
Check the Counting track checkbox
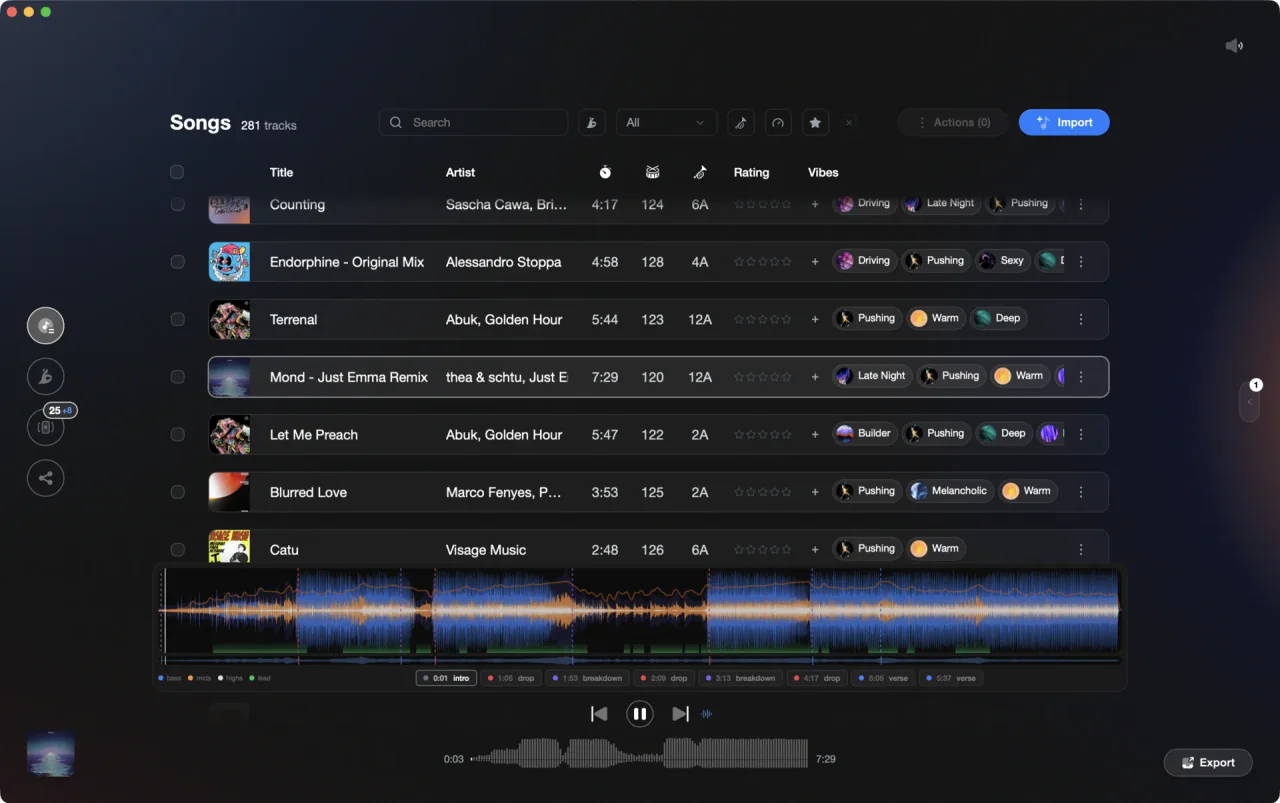point(177,204)
